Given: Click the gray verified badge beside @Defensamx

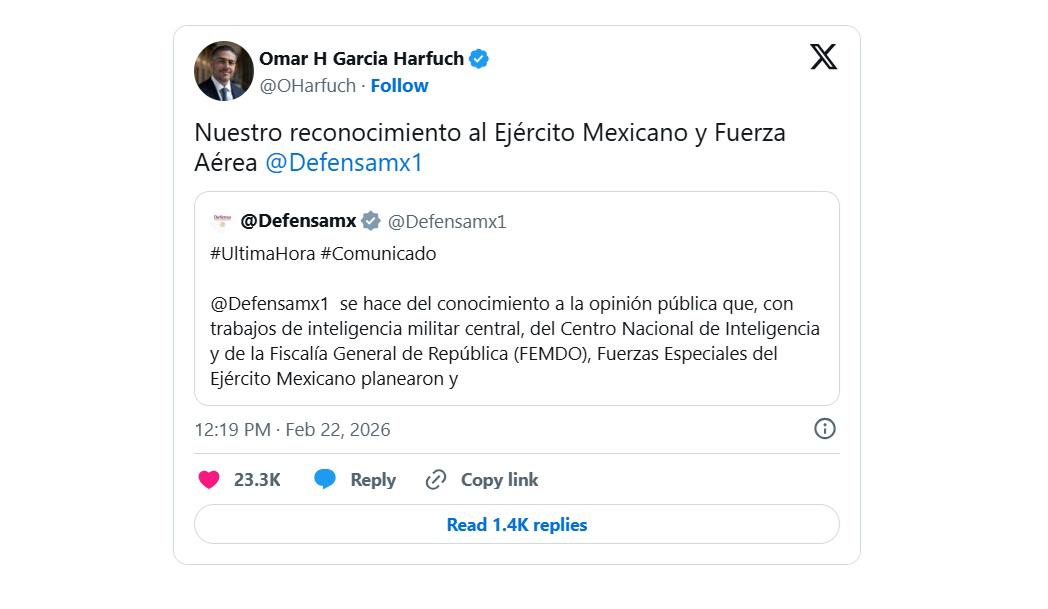Looking at the screenshot, I should (371, 221).
